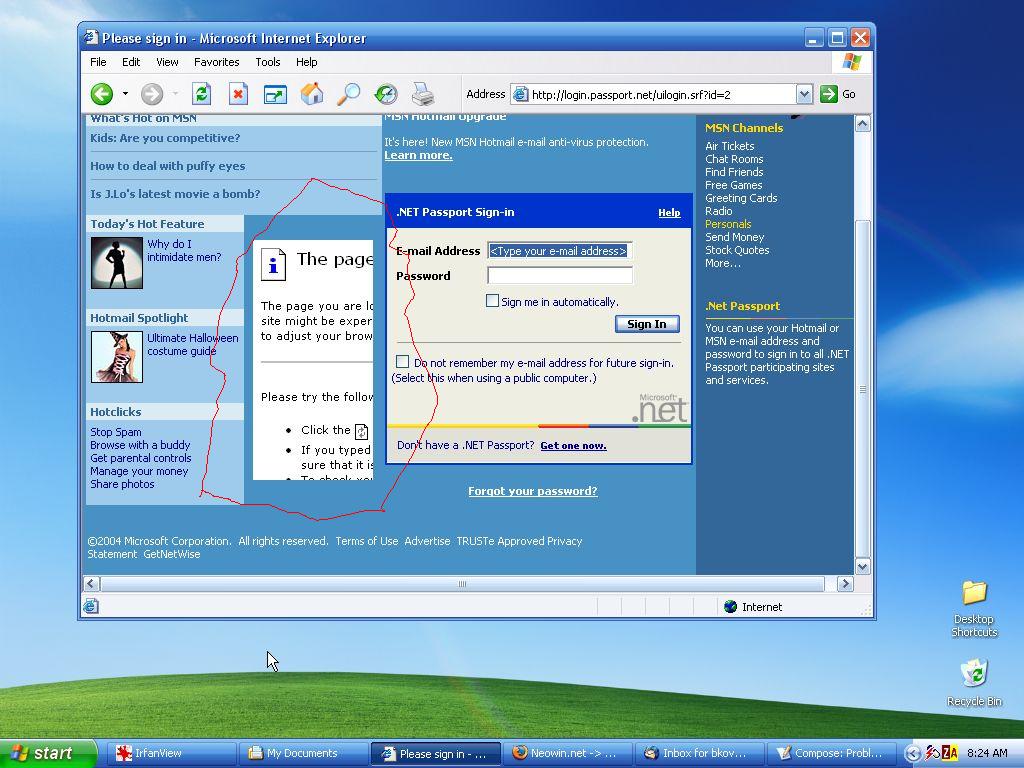Enable Sign me in automatically checkbox
The image size is (1024, 768).
pyautogui.click(x=492, y=301)
